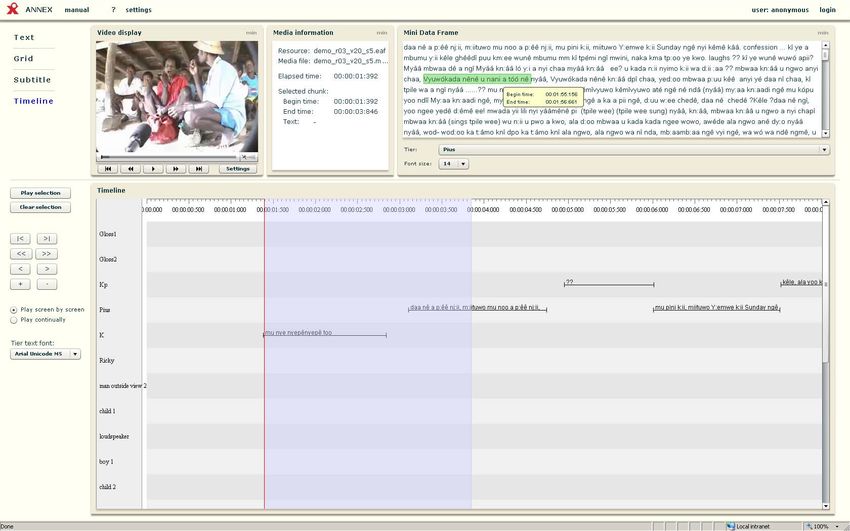
Task: Click timeline ruler at 00:00:05.000
Action: (x=568, y=210)
